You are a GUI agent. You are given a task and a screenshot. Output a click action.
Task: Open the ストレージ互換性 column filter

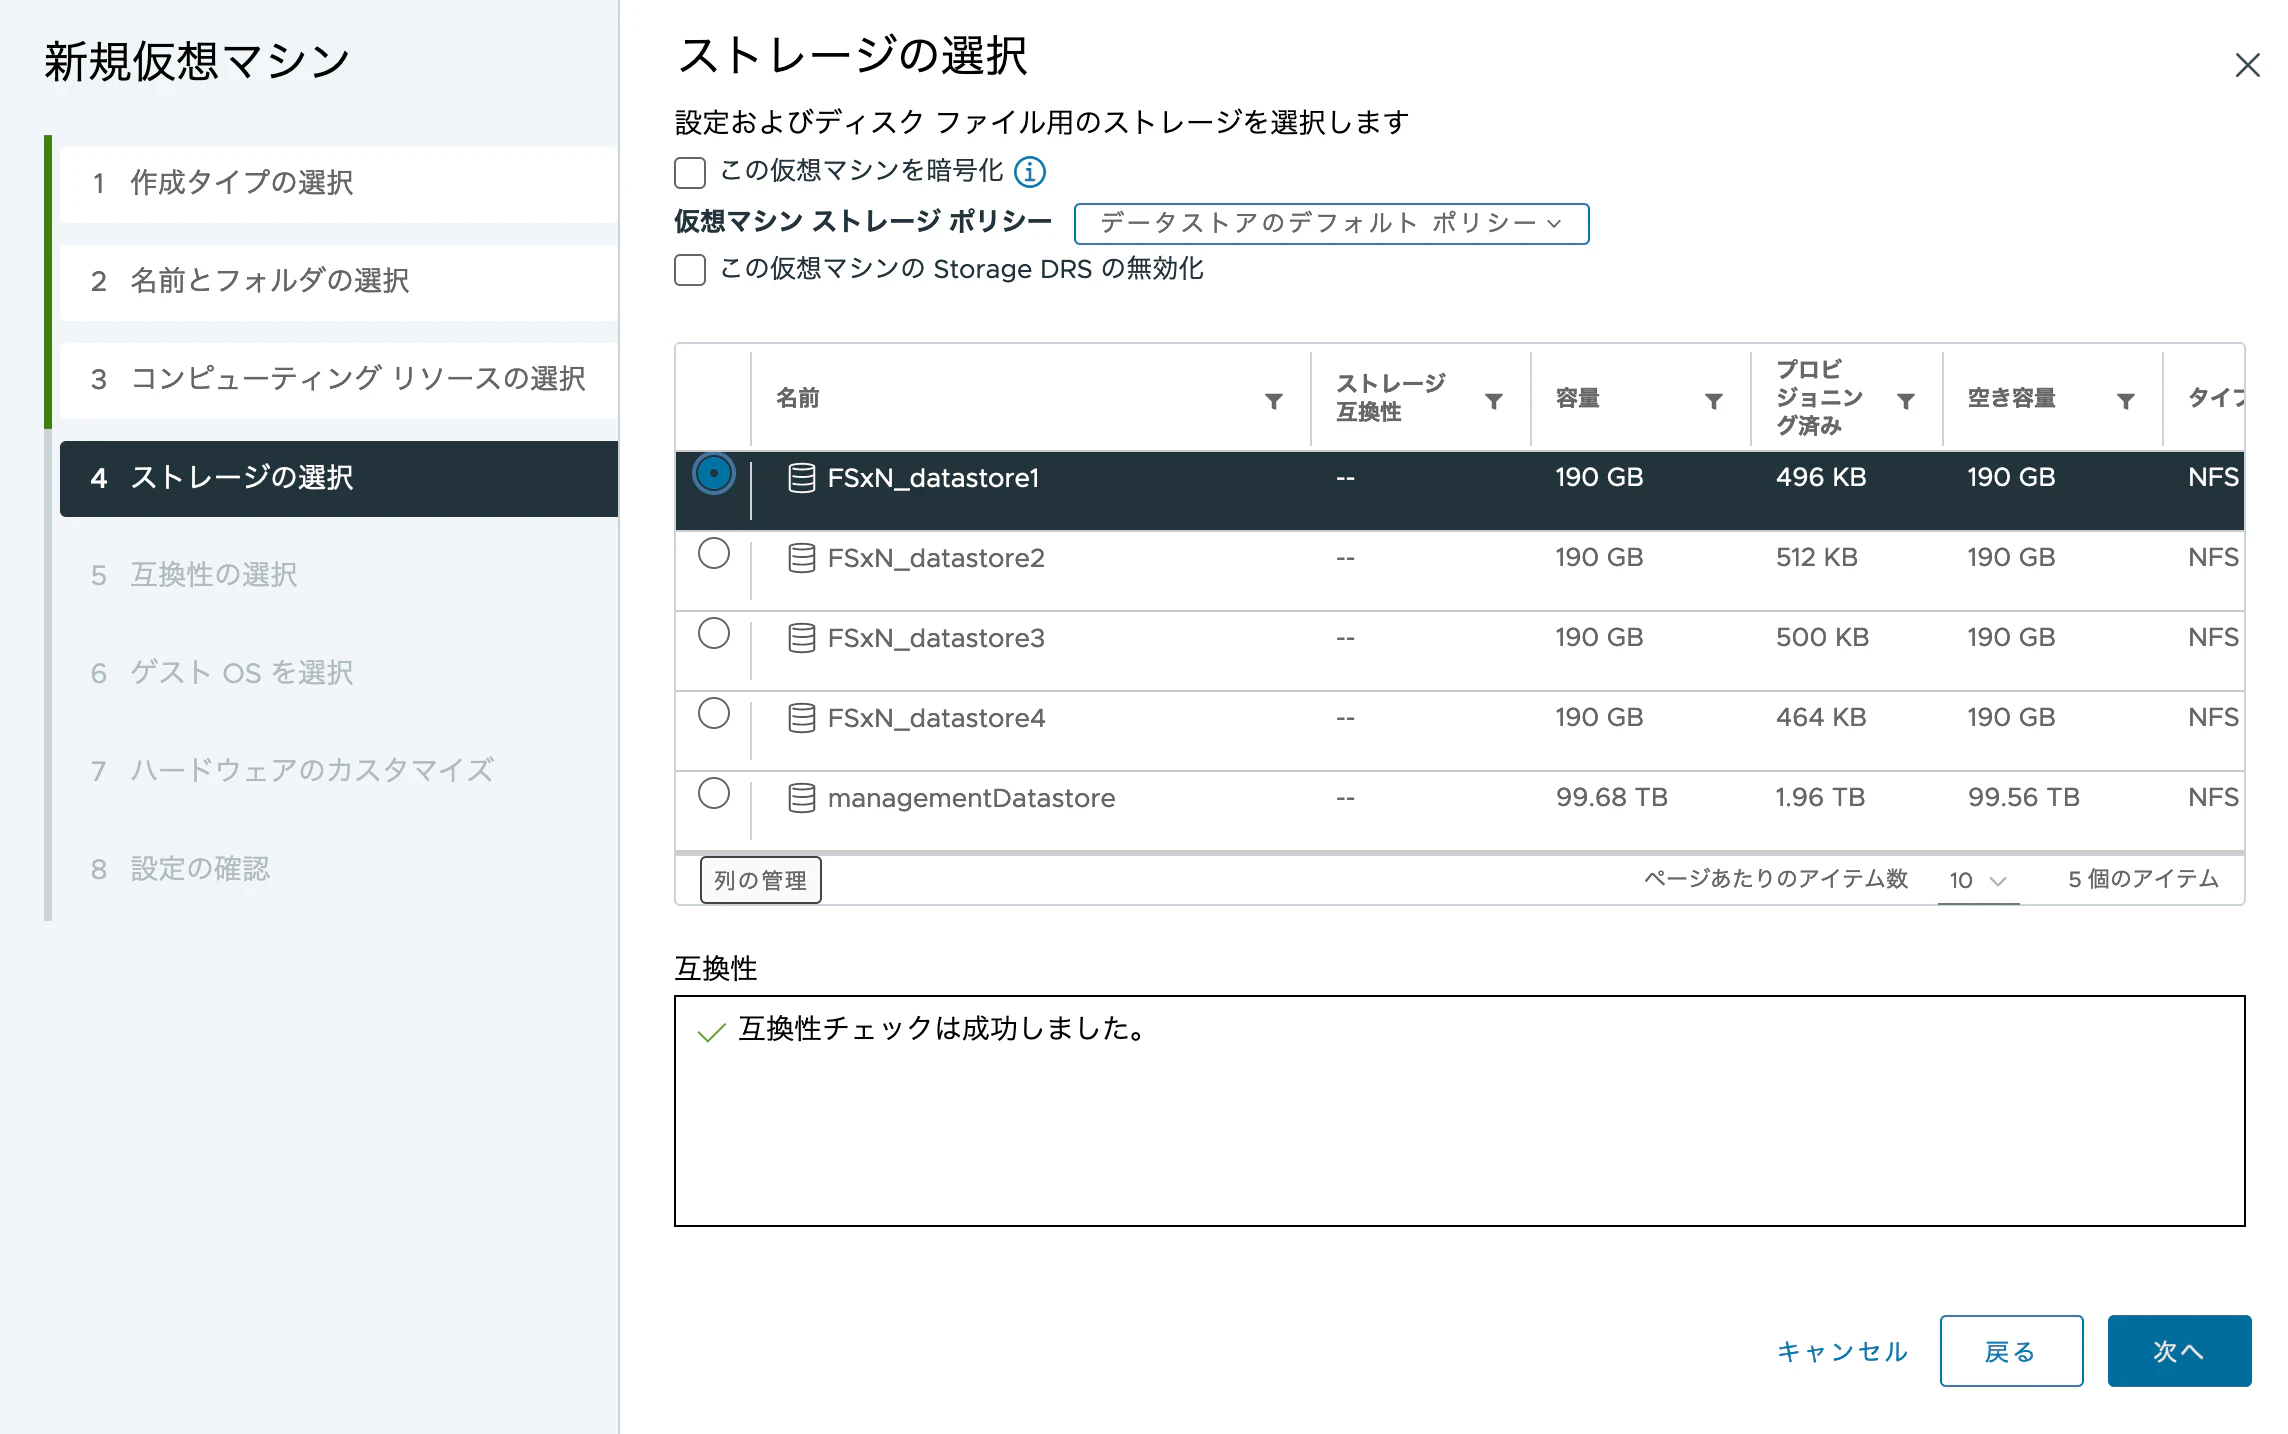[1493, 401]
